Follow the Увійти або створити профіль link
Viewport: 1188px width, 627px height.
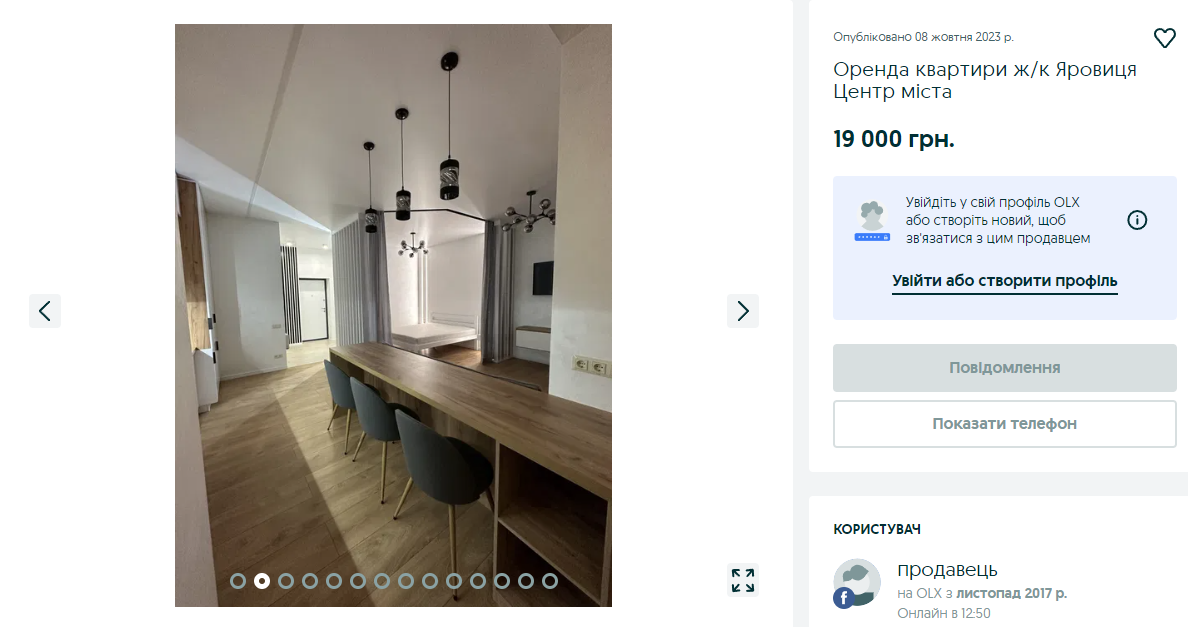click(x=1005, y=281)
